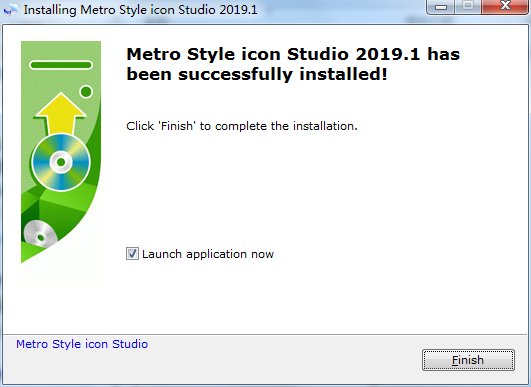Click the installer icon in the title bar
The image size is (531, 387).
9,10
